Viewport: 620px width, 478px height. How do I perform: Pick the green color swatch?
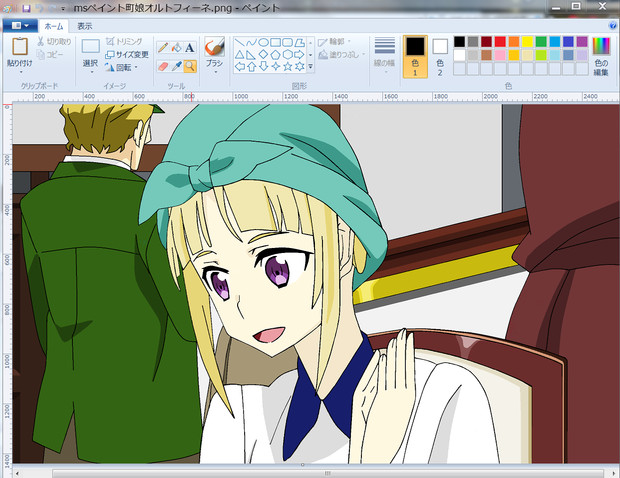point(541,42)
